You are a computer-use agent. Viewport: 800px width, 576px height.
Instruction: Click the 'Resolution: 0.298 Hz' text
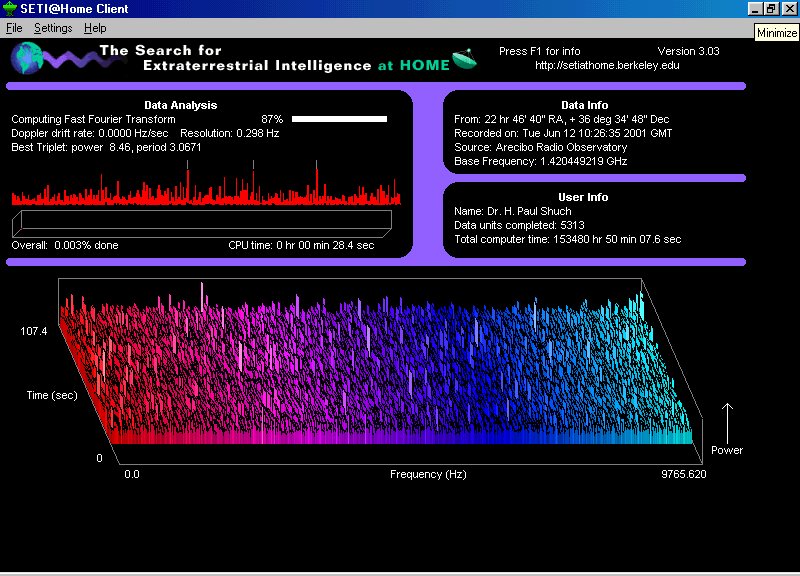click(230, 133)
